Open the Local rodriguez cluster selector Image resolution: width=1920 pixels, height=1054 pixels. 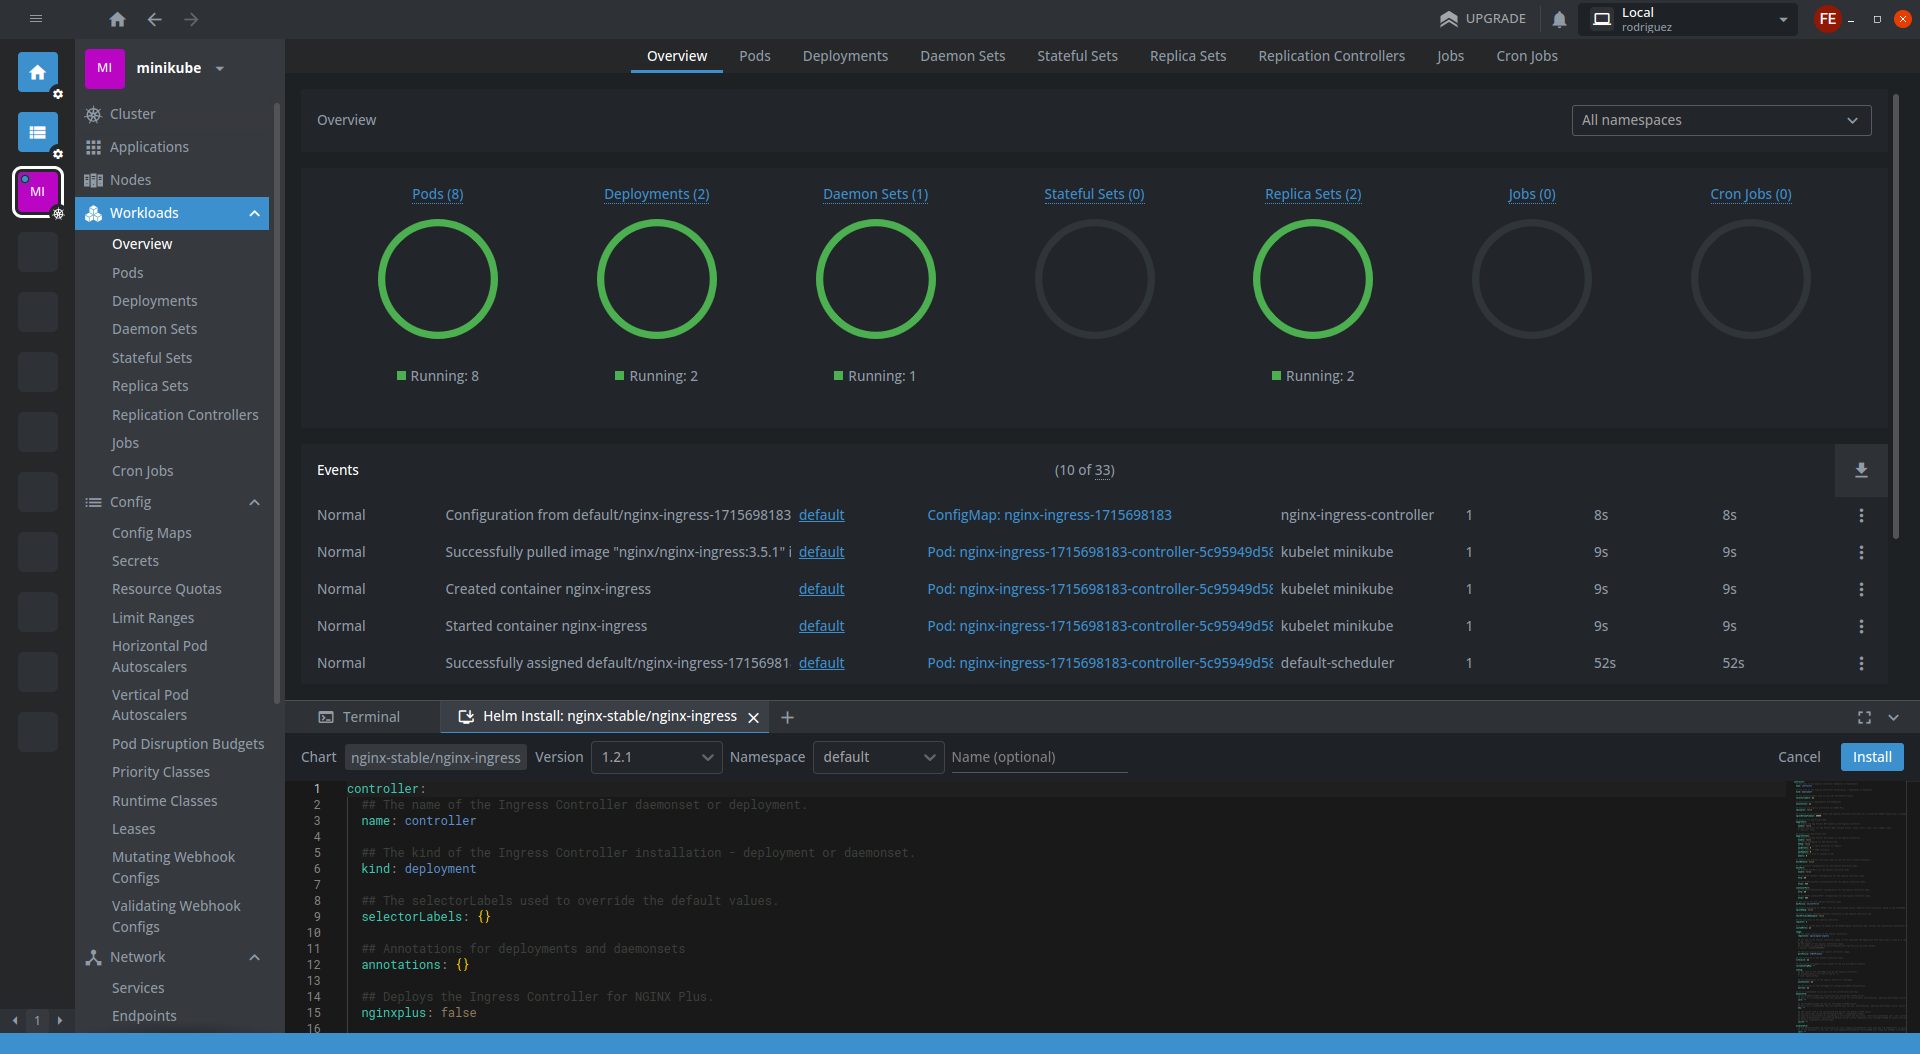click(1688, 19)
